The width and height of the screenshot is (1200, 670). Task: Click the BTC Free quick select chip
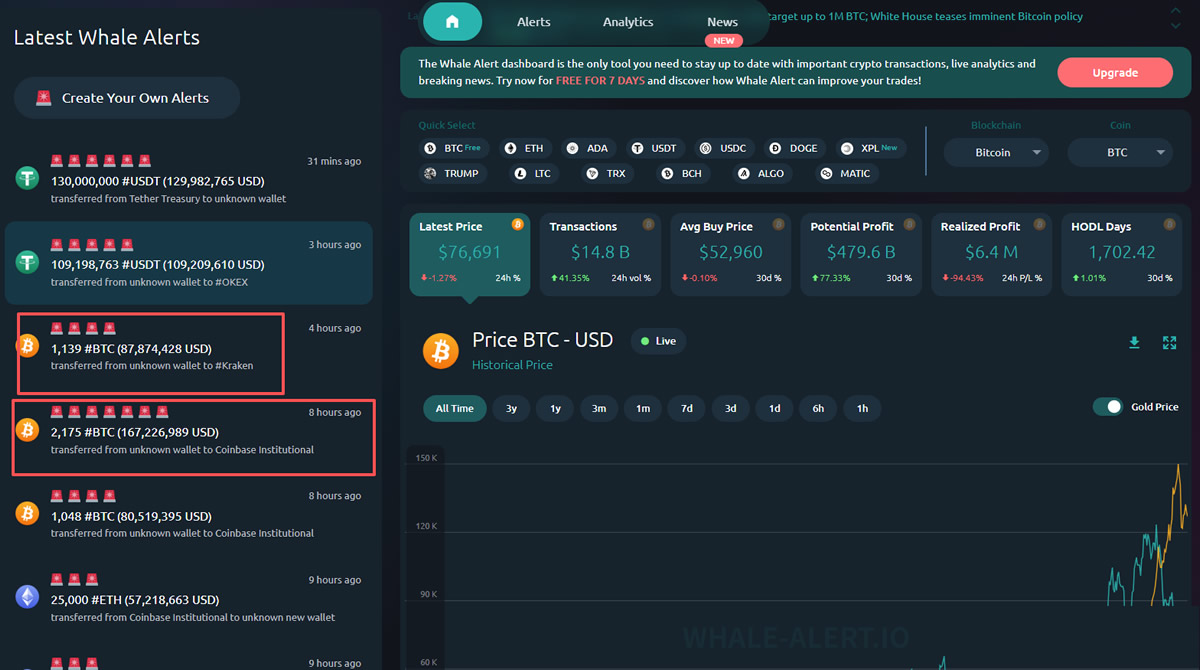453,148
